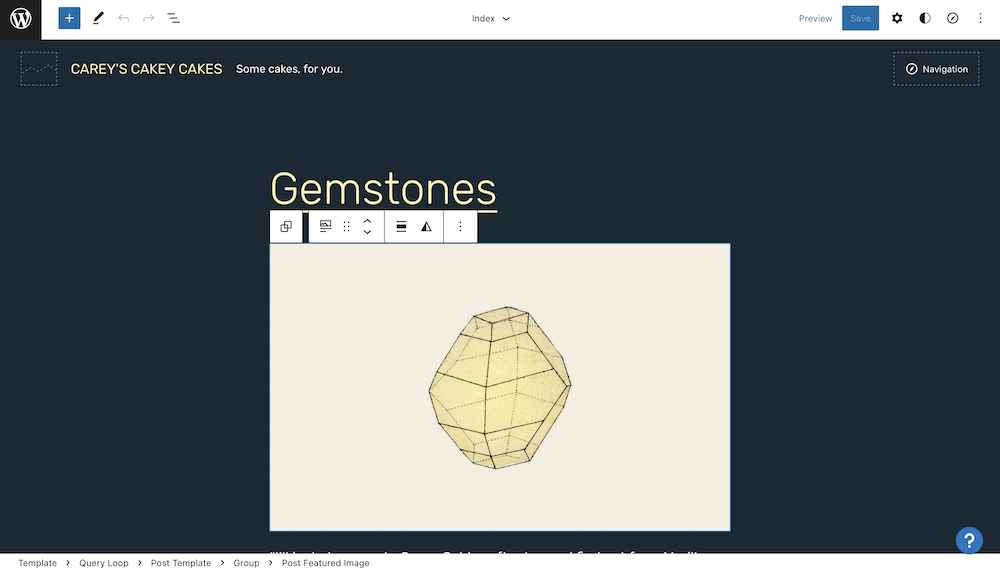Select Post Template in the breadcrumb
The image size is (1000, 571).
click(x=181, y=563)
